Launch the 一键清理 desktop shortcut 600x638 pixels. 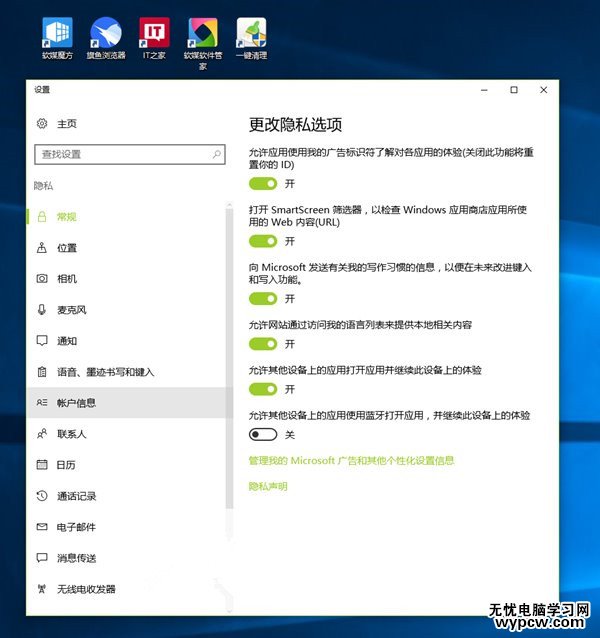pyautogui.click(x=251, y=38)
